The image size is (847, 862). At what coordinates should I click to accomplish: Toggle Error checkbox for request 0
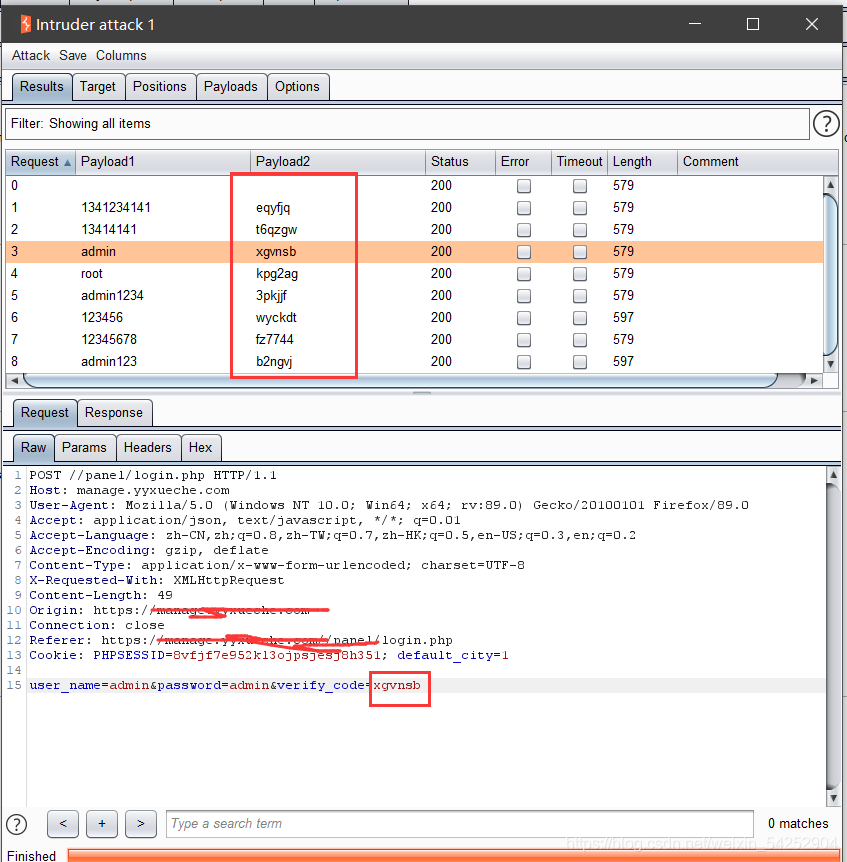524,186
